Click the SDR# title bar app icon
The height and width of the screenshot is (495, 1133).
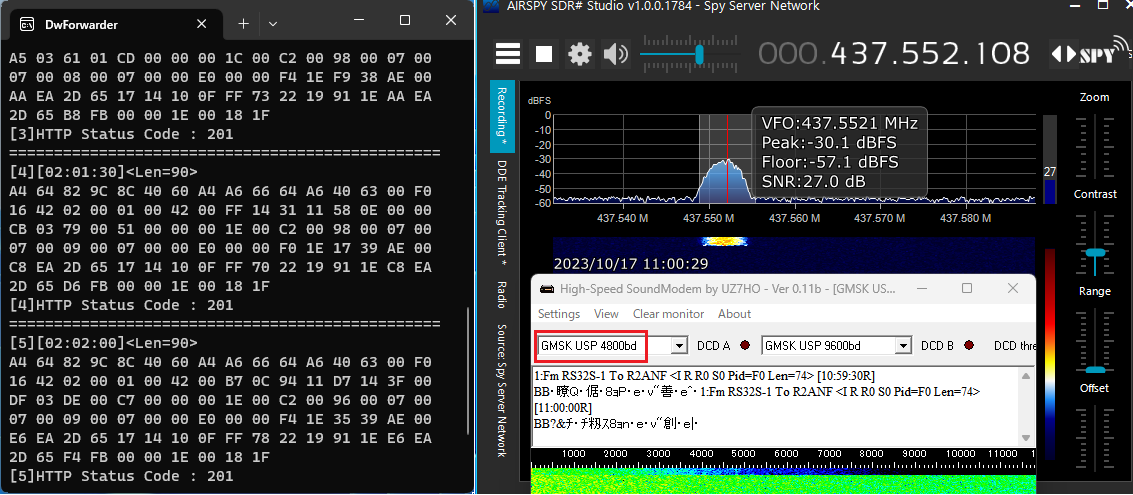tap(491, 6)
